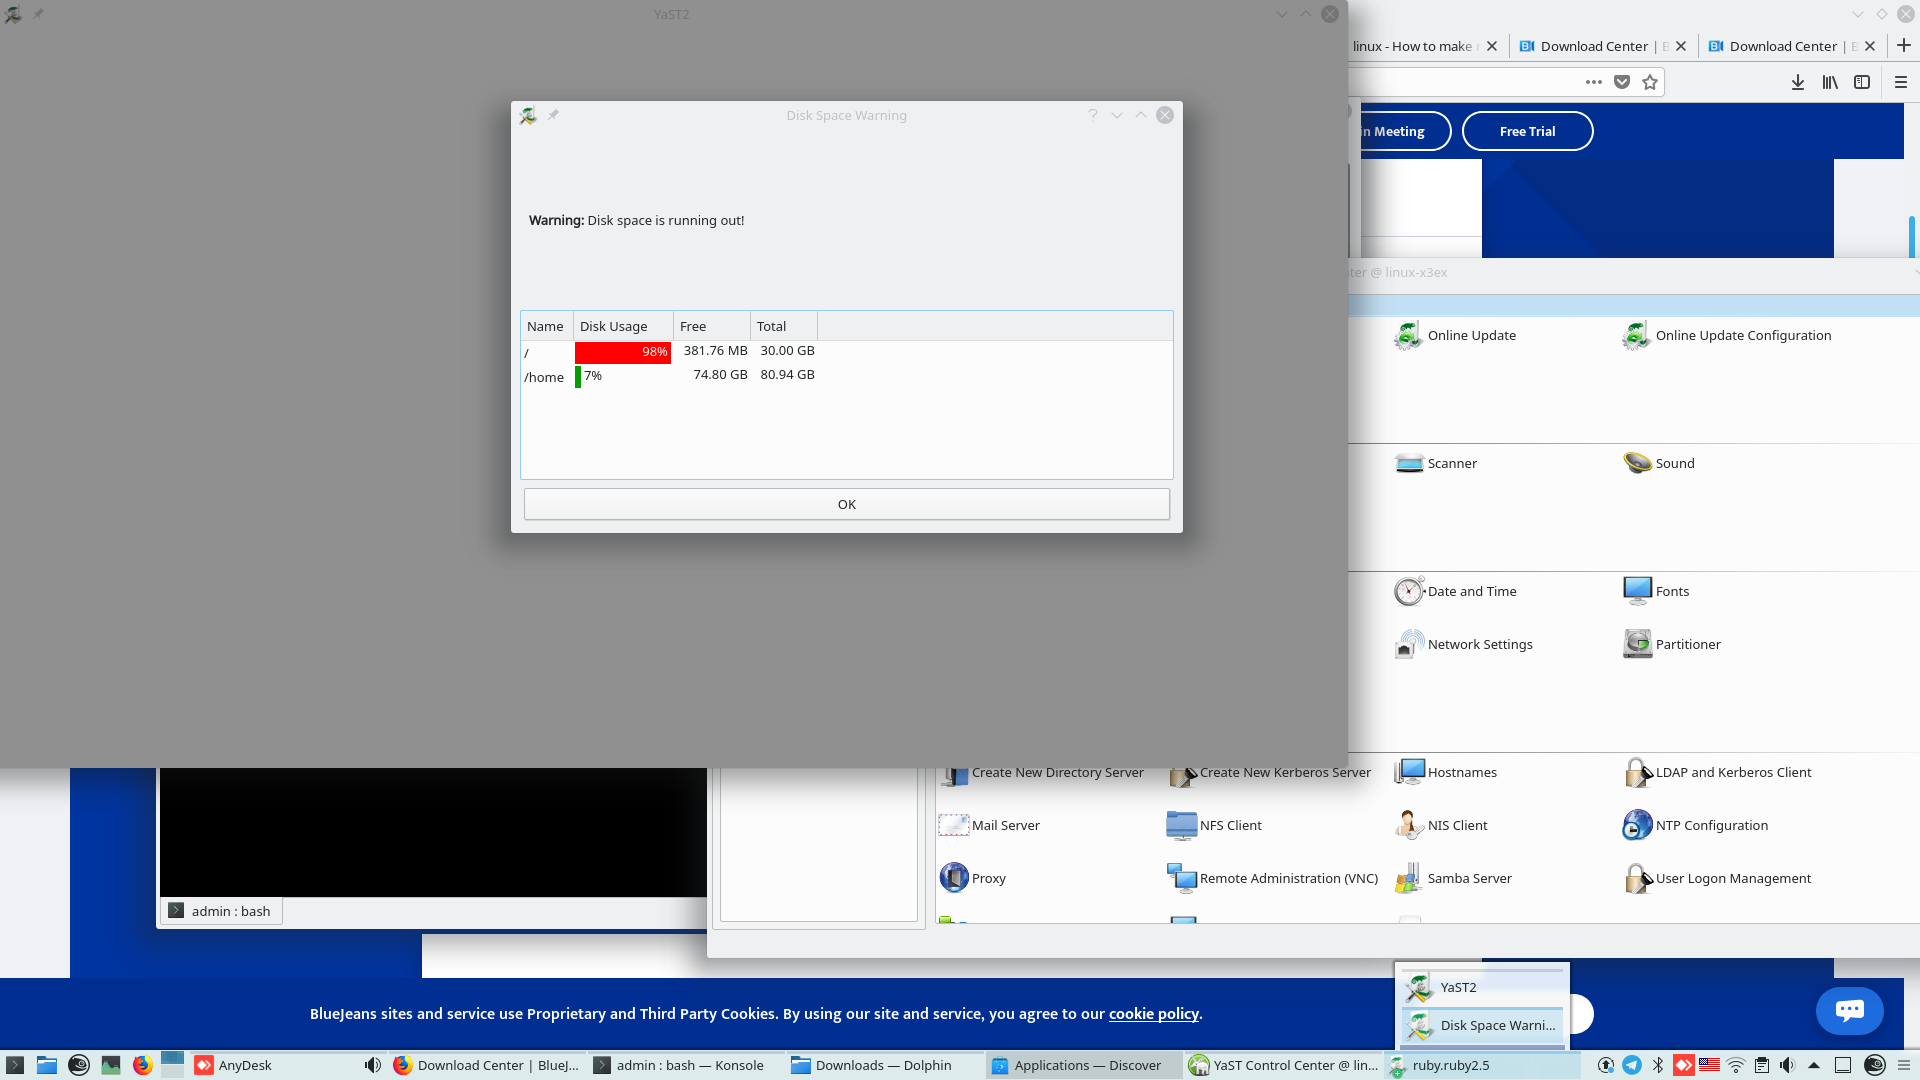
Task: Open Firefox downloads arrow icon
Action: click(1797, 83)
